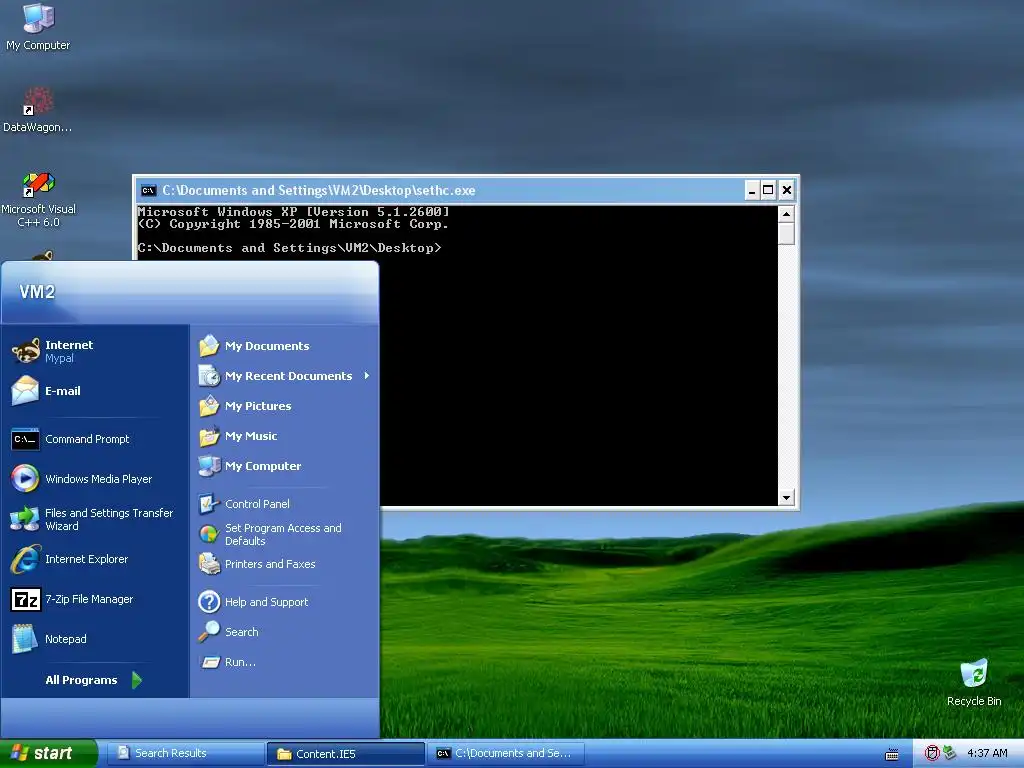Expand My Recent Documents submenu

[x=285, y=376]
